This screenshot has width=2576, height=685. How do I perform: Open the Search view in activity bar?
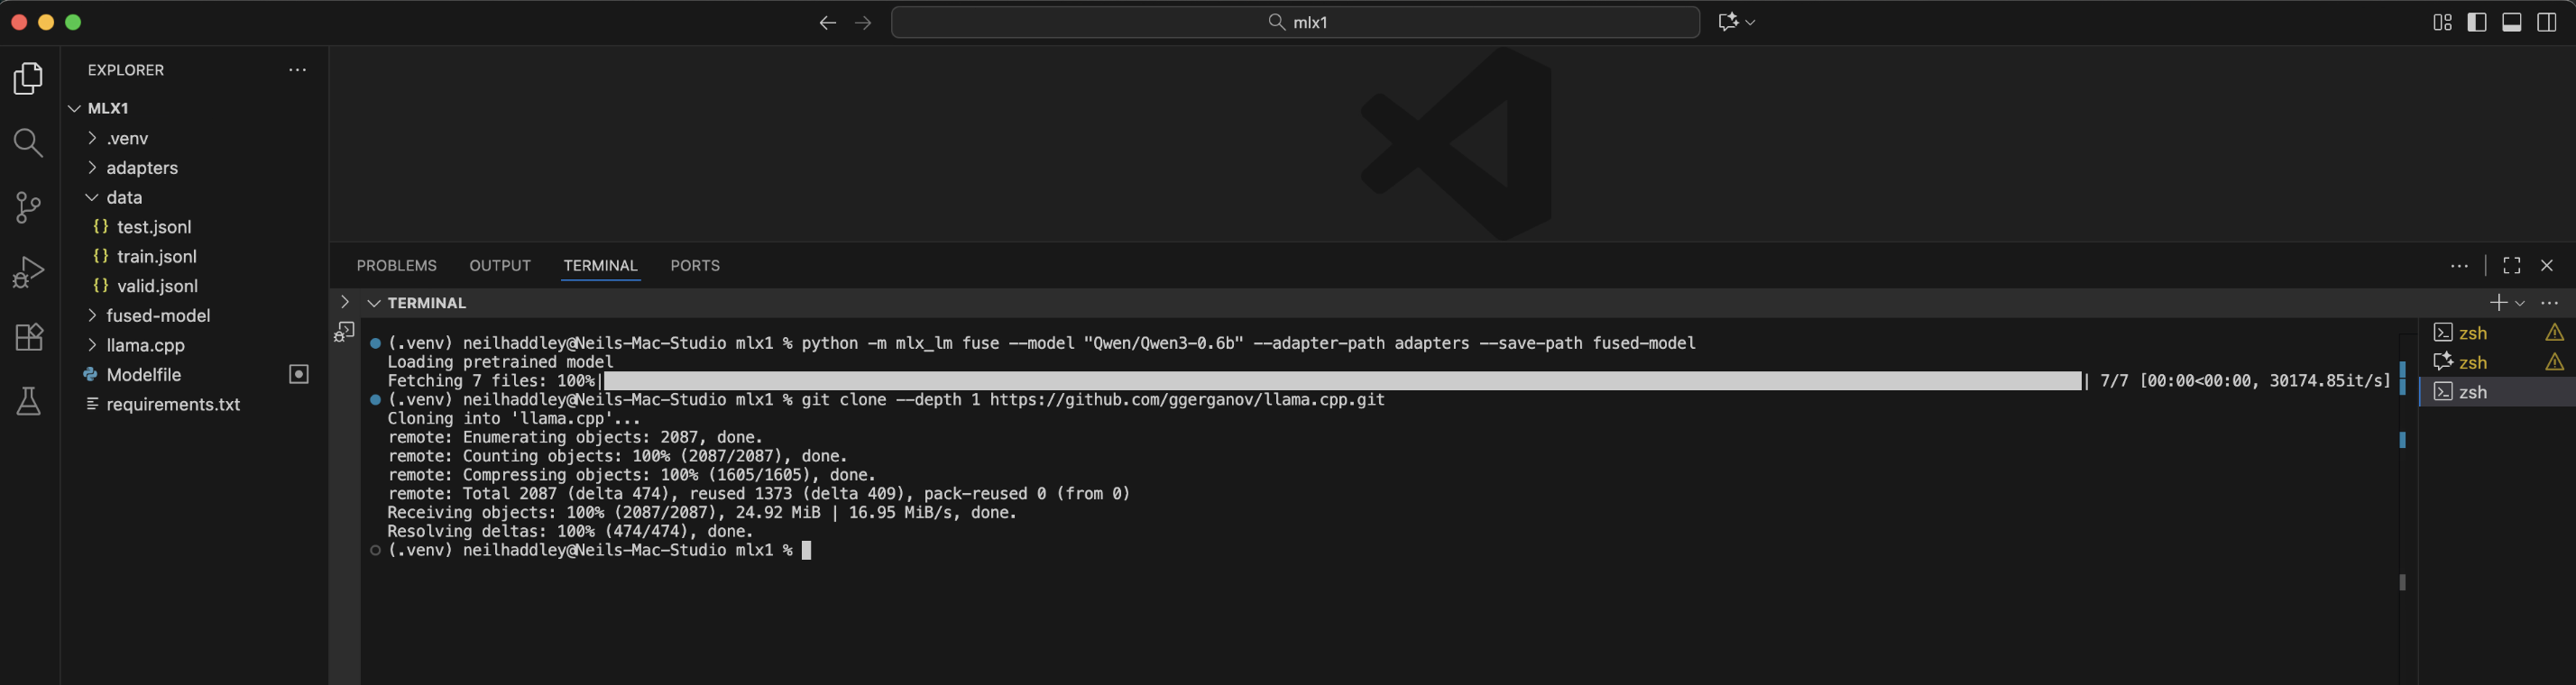pyautogui.click(x=29, y=143)
